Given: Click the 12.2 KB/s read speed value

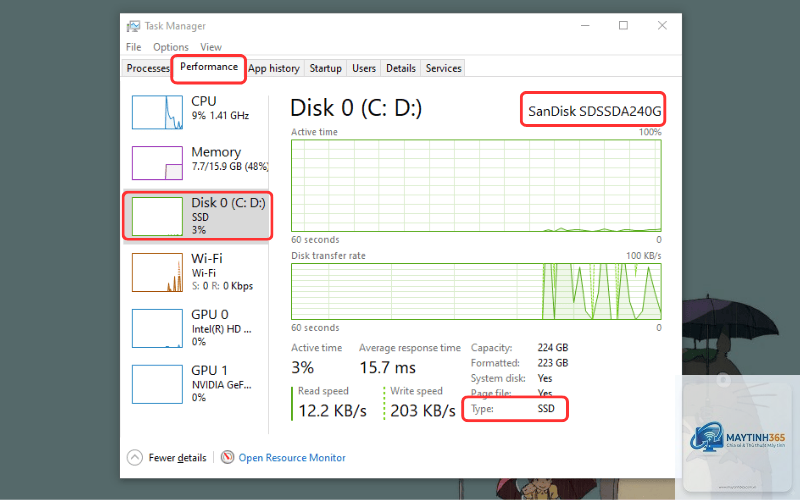Looking at the screenshot, I should [332, 411].
